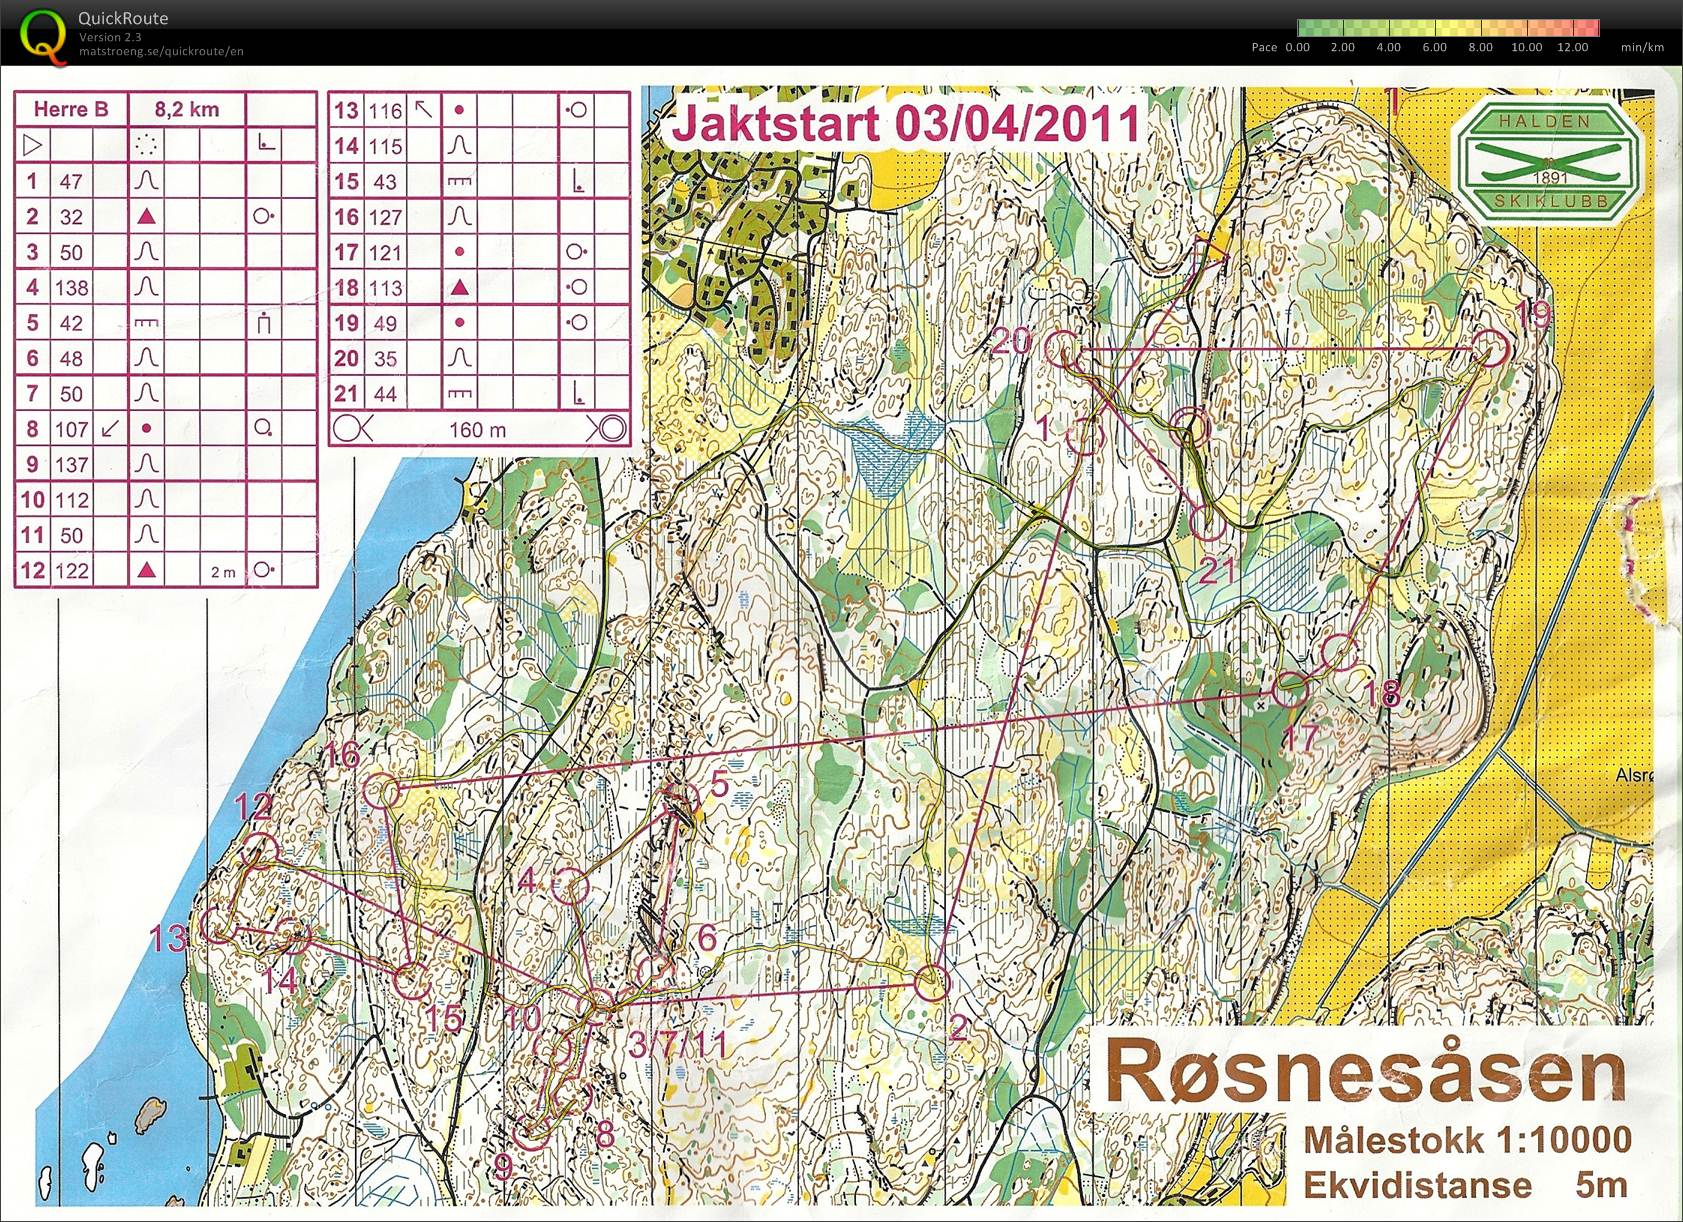Click control code 47 in row 1
Image resolution: width=1683 pixels, height=1222 pixels.
point(71,181)
